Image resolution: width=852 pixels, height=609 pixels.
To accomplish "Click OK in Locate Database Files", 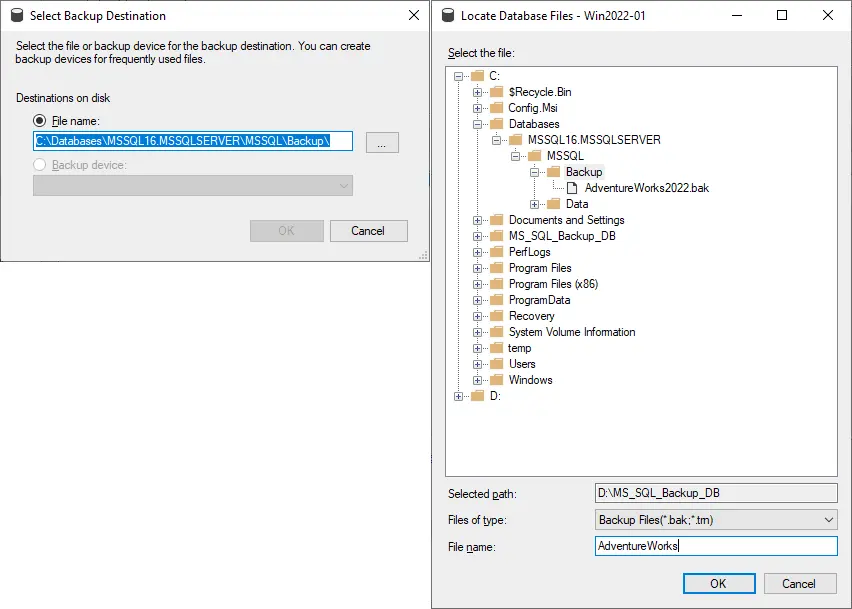I will 719,583.
